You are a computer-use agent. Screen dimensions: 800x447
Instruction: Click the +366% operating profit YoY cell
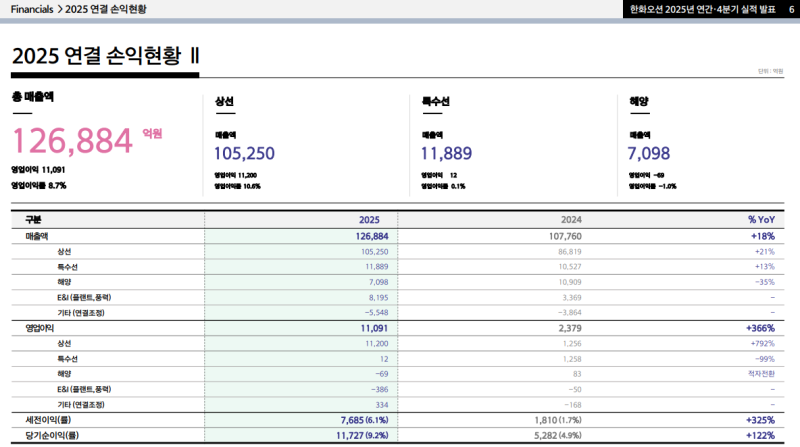click(x=760, y=327)
